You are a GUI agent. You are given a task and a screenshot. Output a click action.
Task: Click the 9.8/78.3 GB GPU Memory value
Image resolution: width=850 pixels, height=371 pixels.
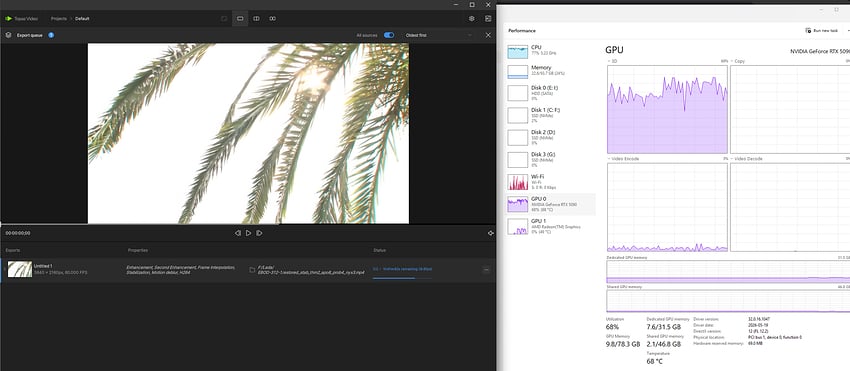(623, 344)
